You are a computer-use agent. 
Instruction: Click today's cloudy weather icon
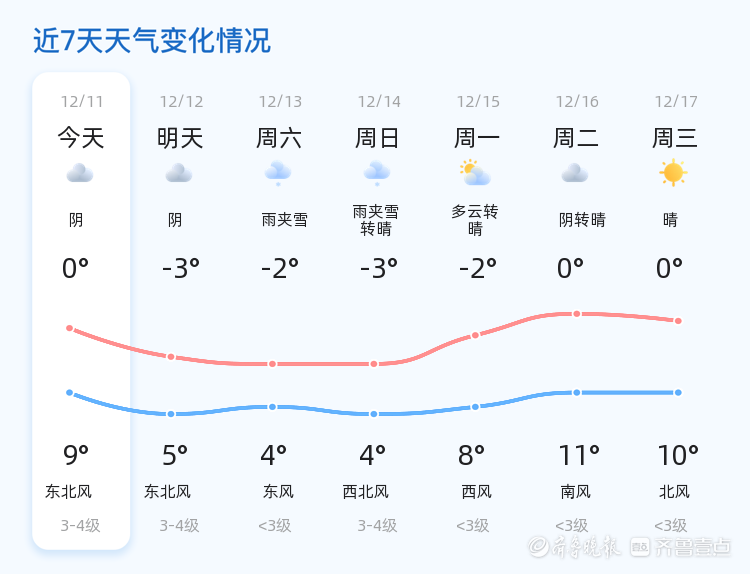(80, 174)
